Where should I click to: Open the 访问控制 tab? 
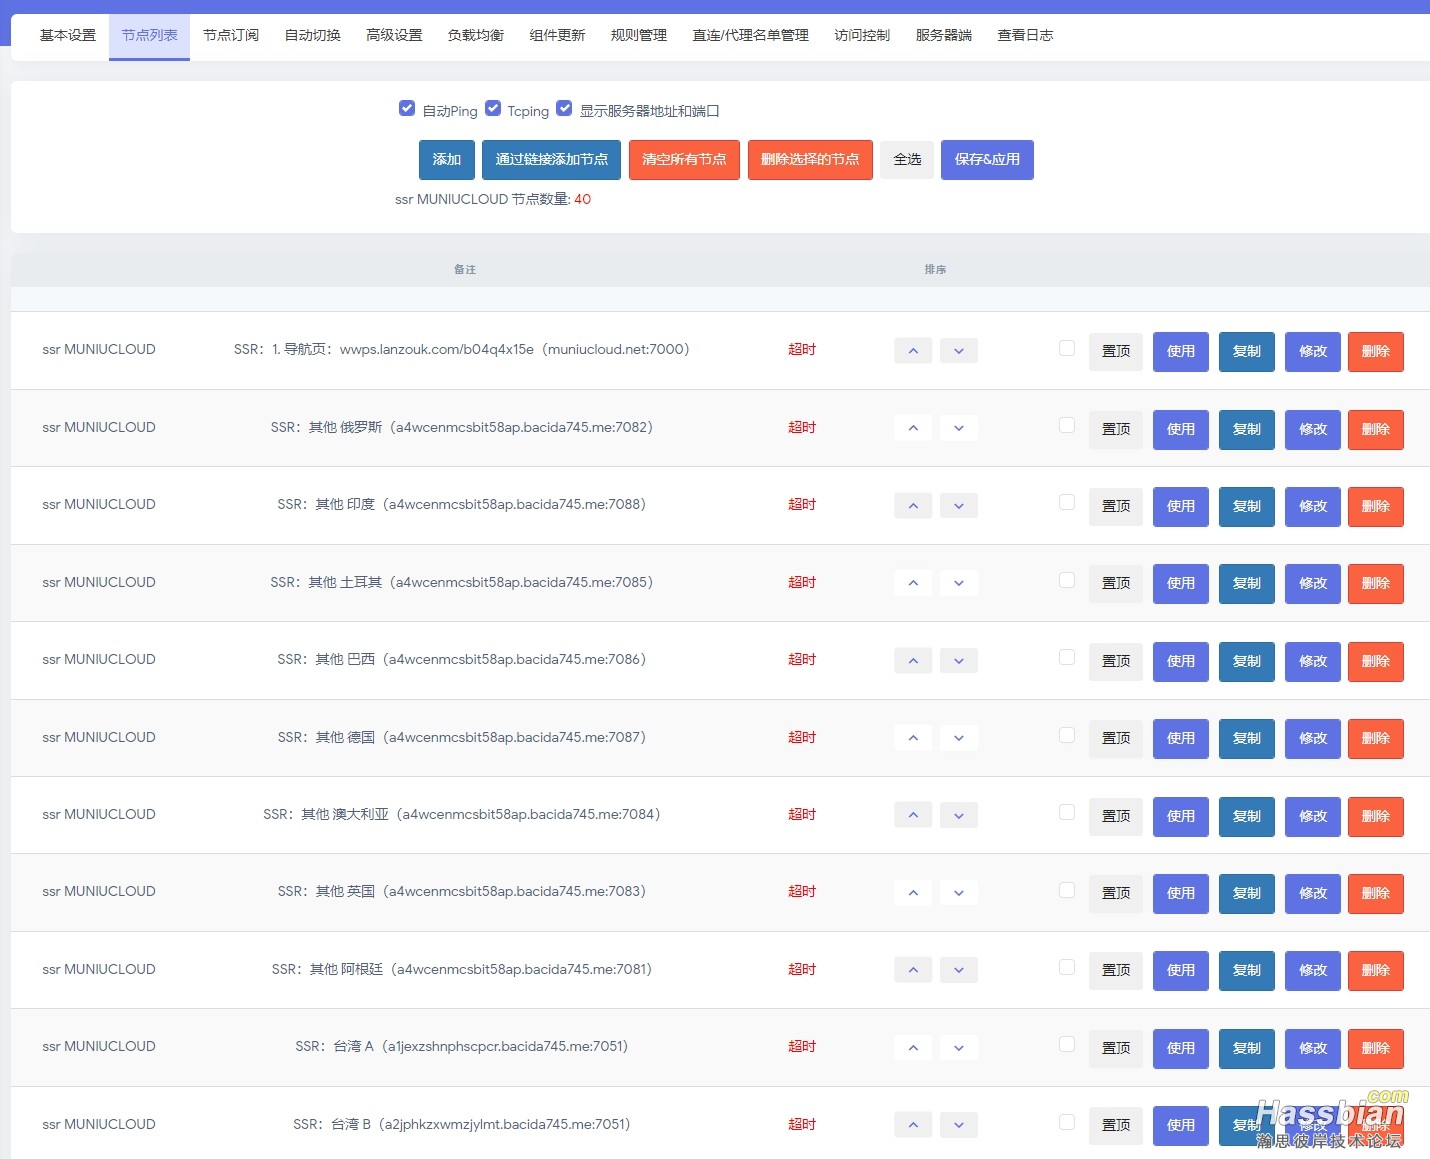click(862, 36)
